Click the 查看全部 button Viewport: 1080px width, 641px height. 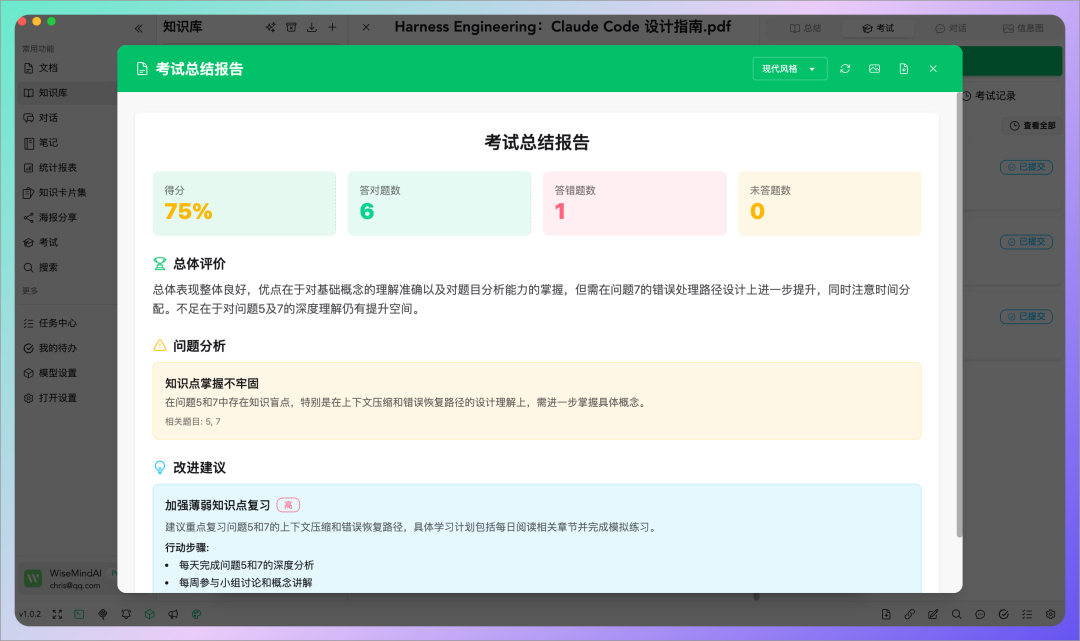pyautogui.click(x=1032, y=125)
